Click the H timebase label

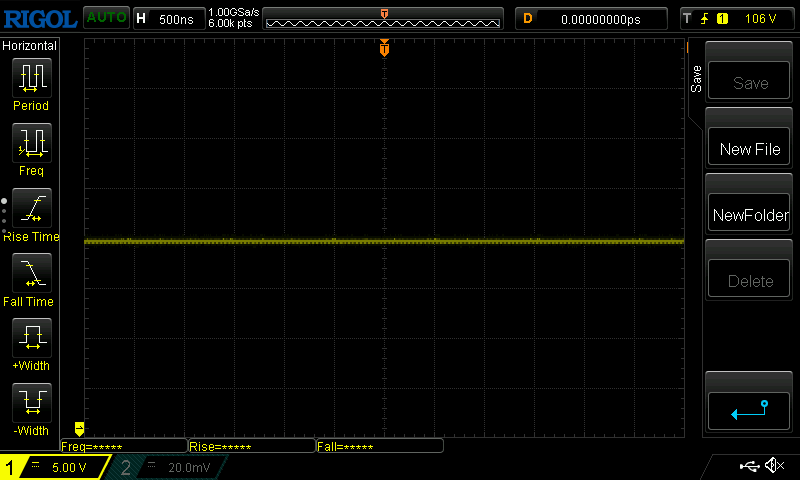(x=141, y=19)
